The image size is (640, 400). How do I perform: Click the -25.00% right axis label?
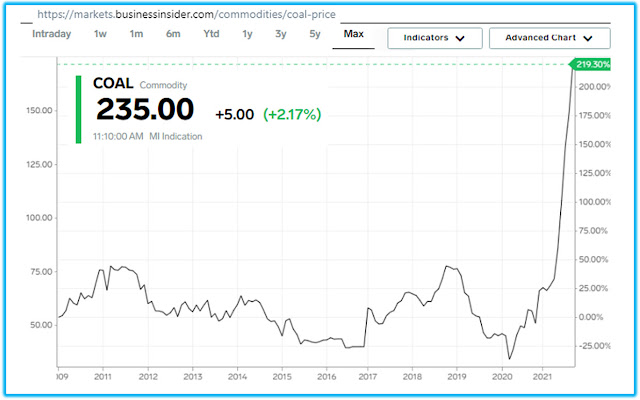pos(594,346)
